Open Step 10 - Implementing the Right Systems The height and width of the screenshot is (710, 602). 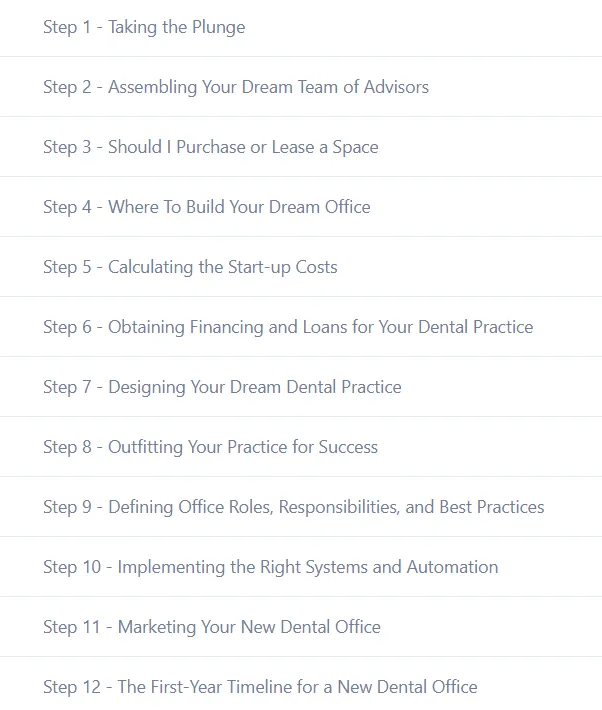(x=270, y=567)
